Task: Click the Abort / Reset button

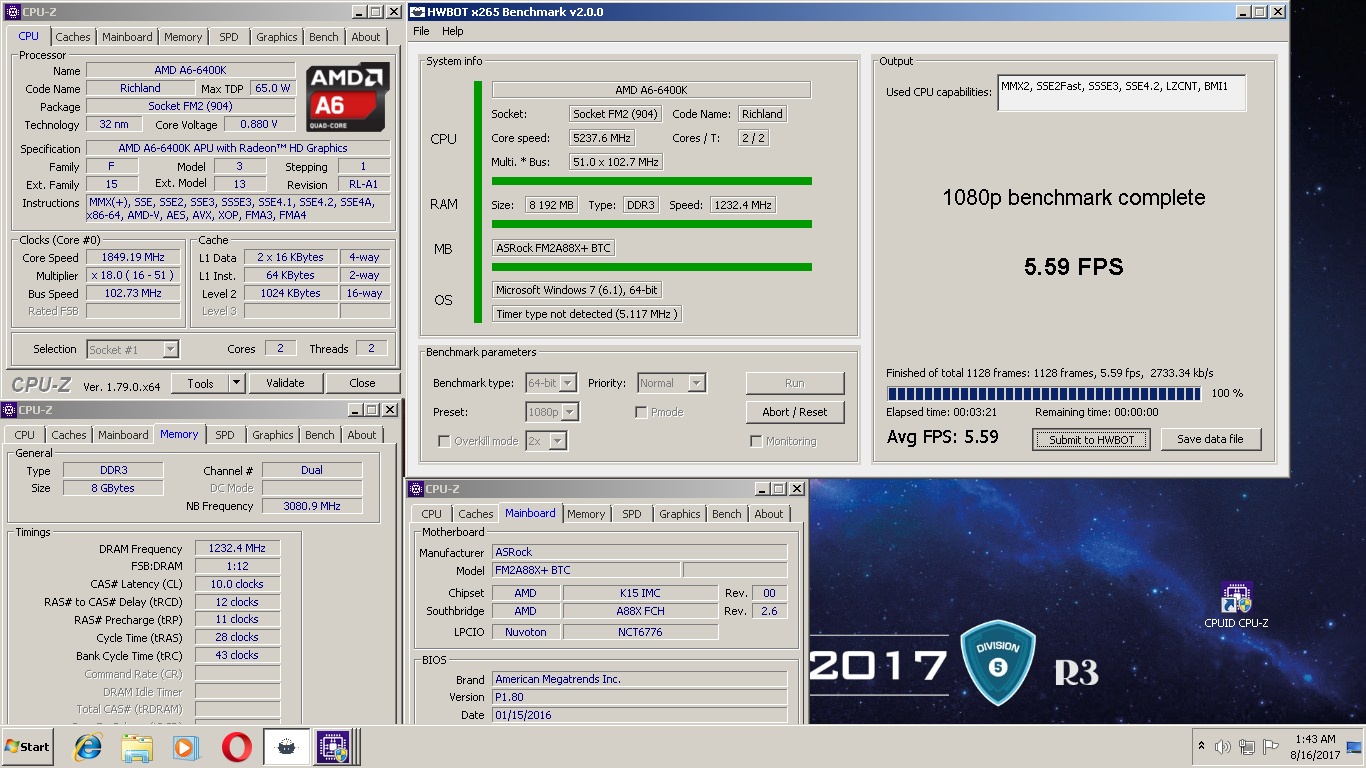Action: click(795, 412)
